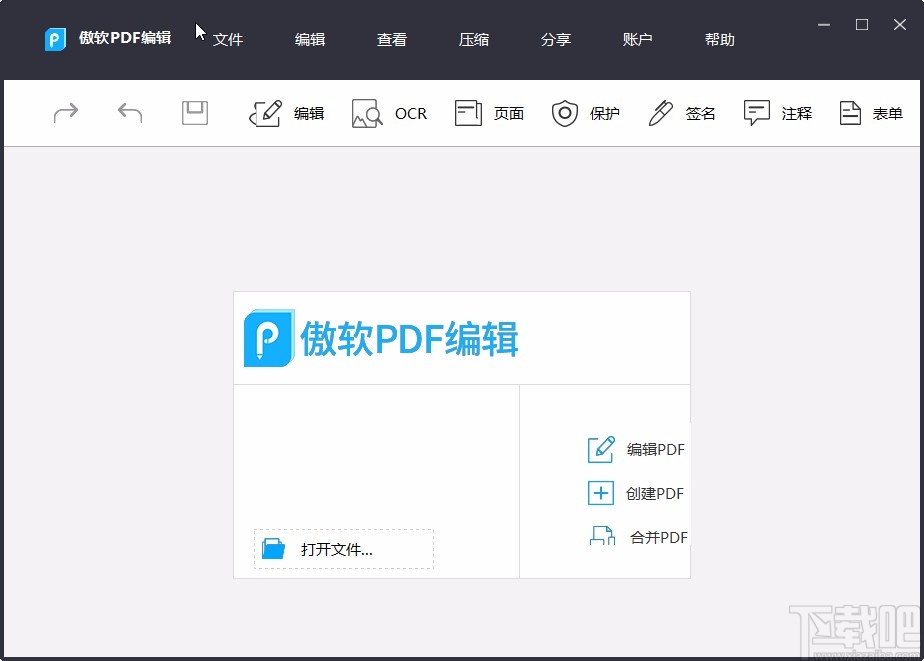924x661 pixels.
Task: Click the 页面 (Page) tool icon
Action: (x=466, y=113)
